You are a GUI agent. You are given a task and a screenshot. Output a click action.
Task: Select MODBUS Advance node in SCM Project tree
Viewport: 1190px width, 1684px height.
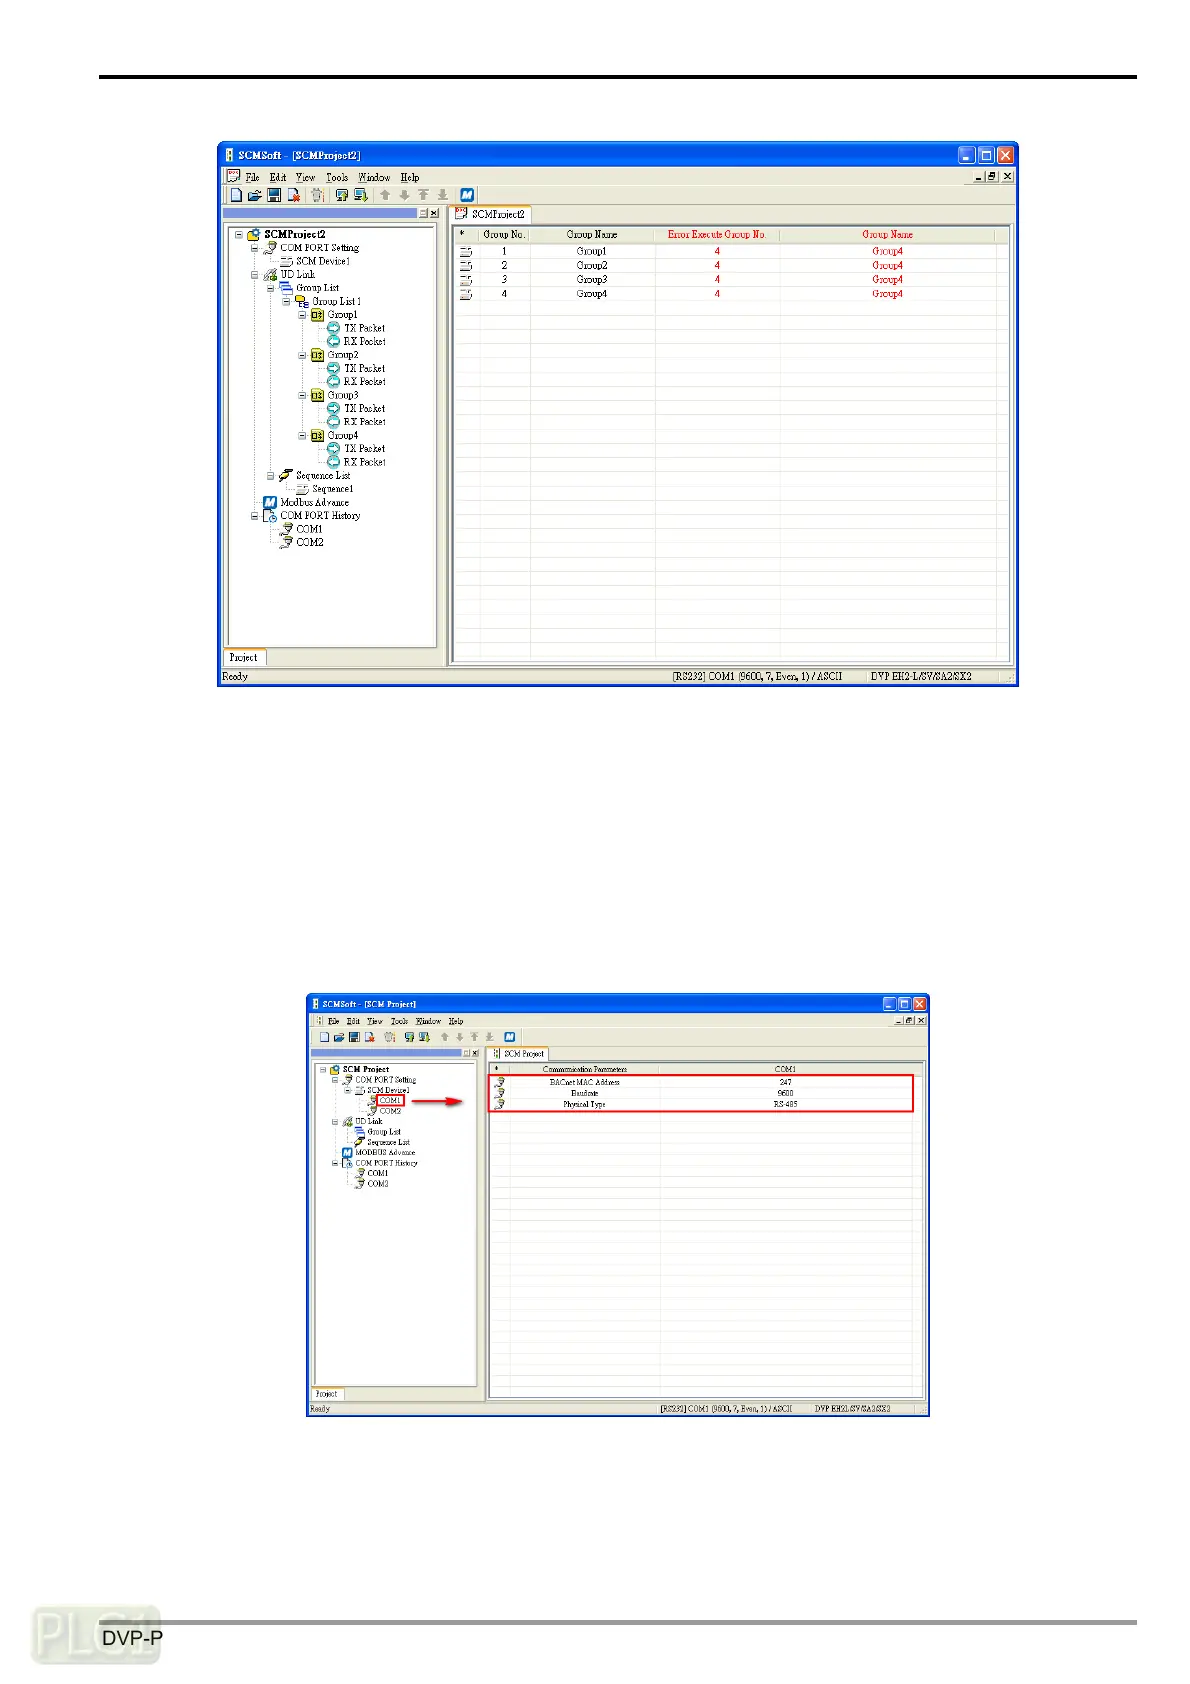(x=384, y=1152)
